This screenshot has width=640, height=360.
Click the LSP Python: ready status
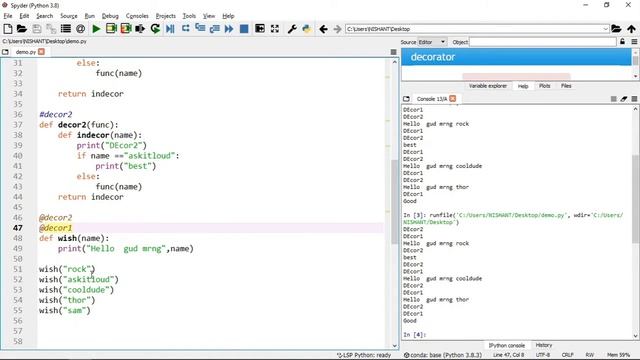point(364,355)
